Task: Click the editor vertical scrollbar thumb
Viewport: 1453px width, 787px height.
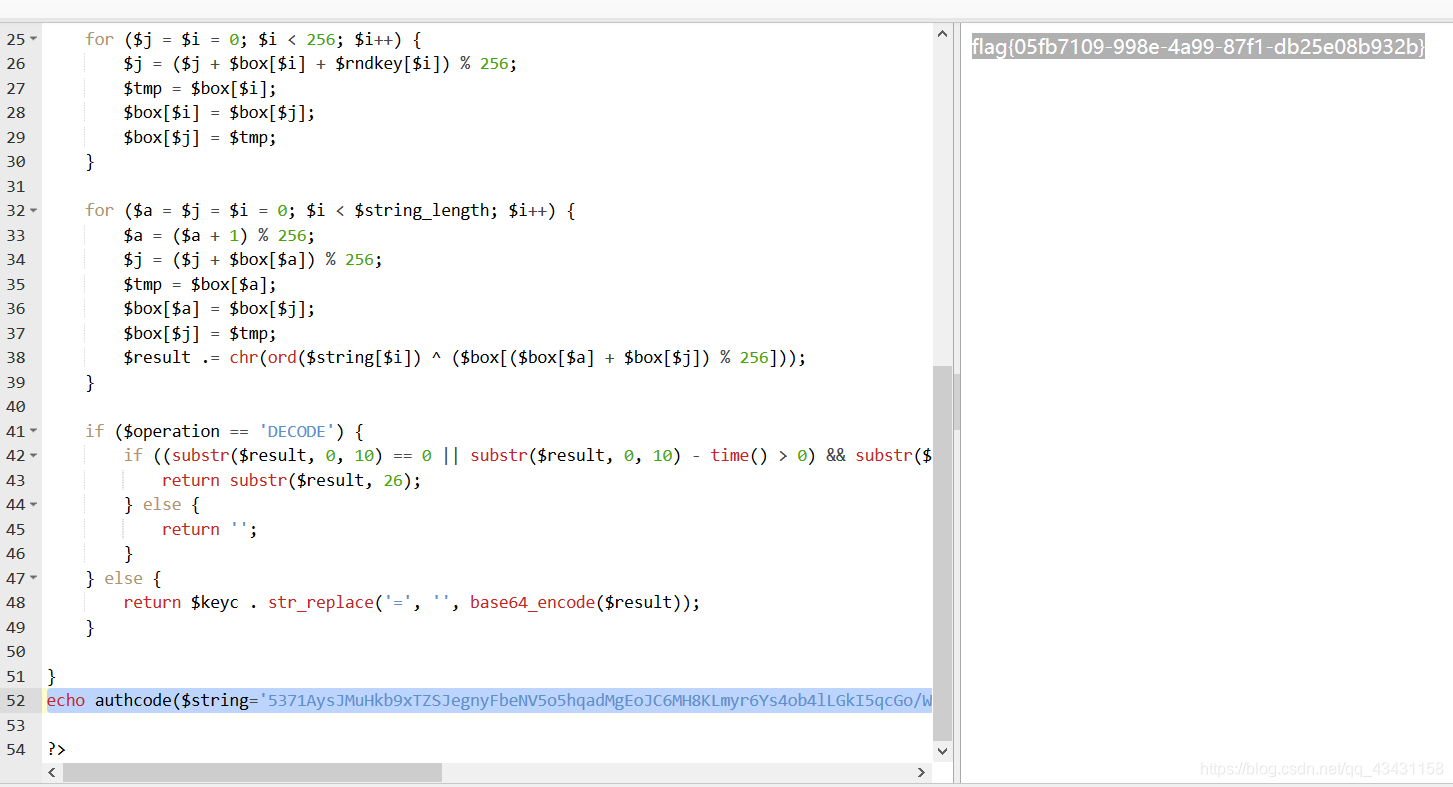Action: 942,552
